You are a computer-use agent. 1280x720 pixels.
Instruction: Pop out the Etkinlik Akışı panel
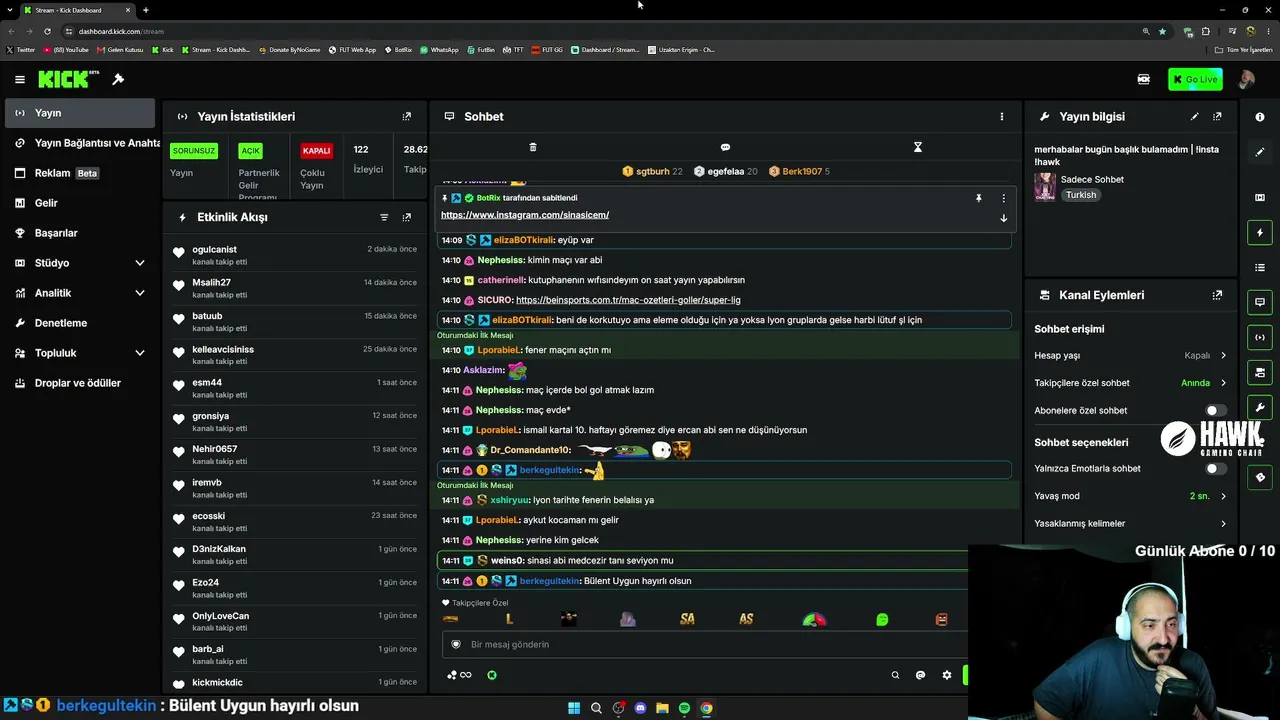point(406,217)
